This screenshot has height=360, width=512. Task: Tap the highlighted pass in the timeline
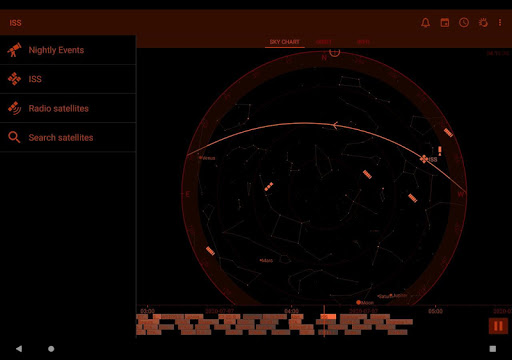coord(329,317)
